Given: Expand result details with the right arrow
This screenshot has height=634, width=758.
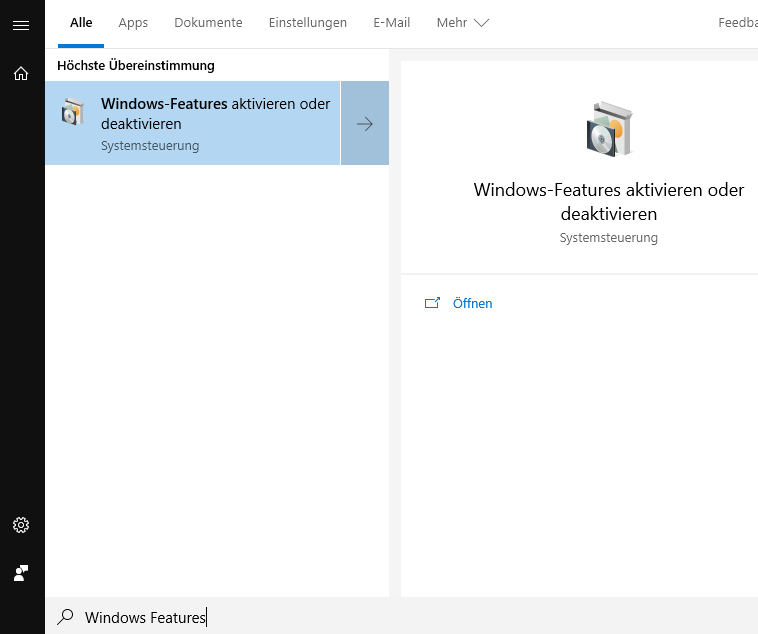Looking at the screenshot, I should [x=365, y=124].
